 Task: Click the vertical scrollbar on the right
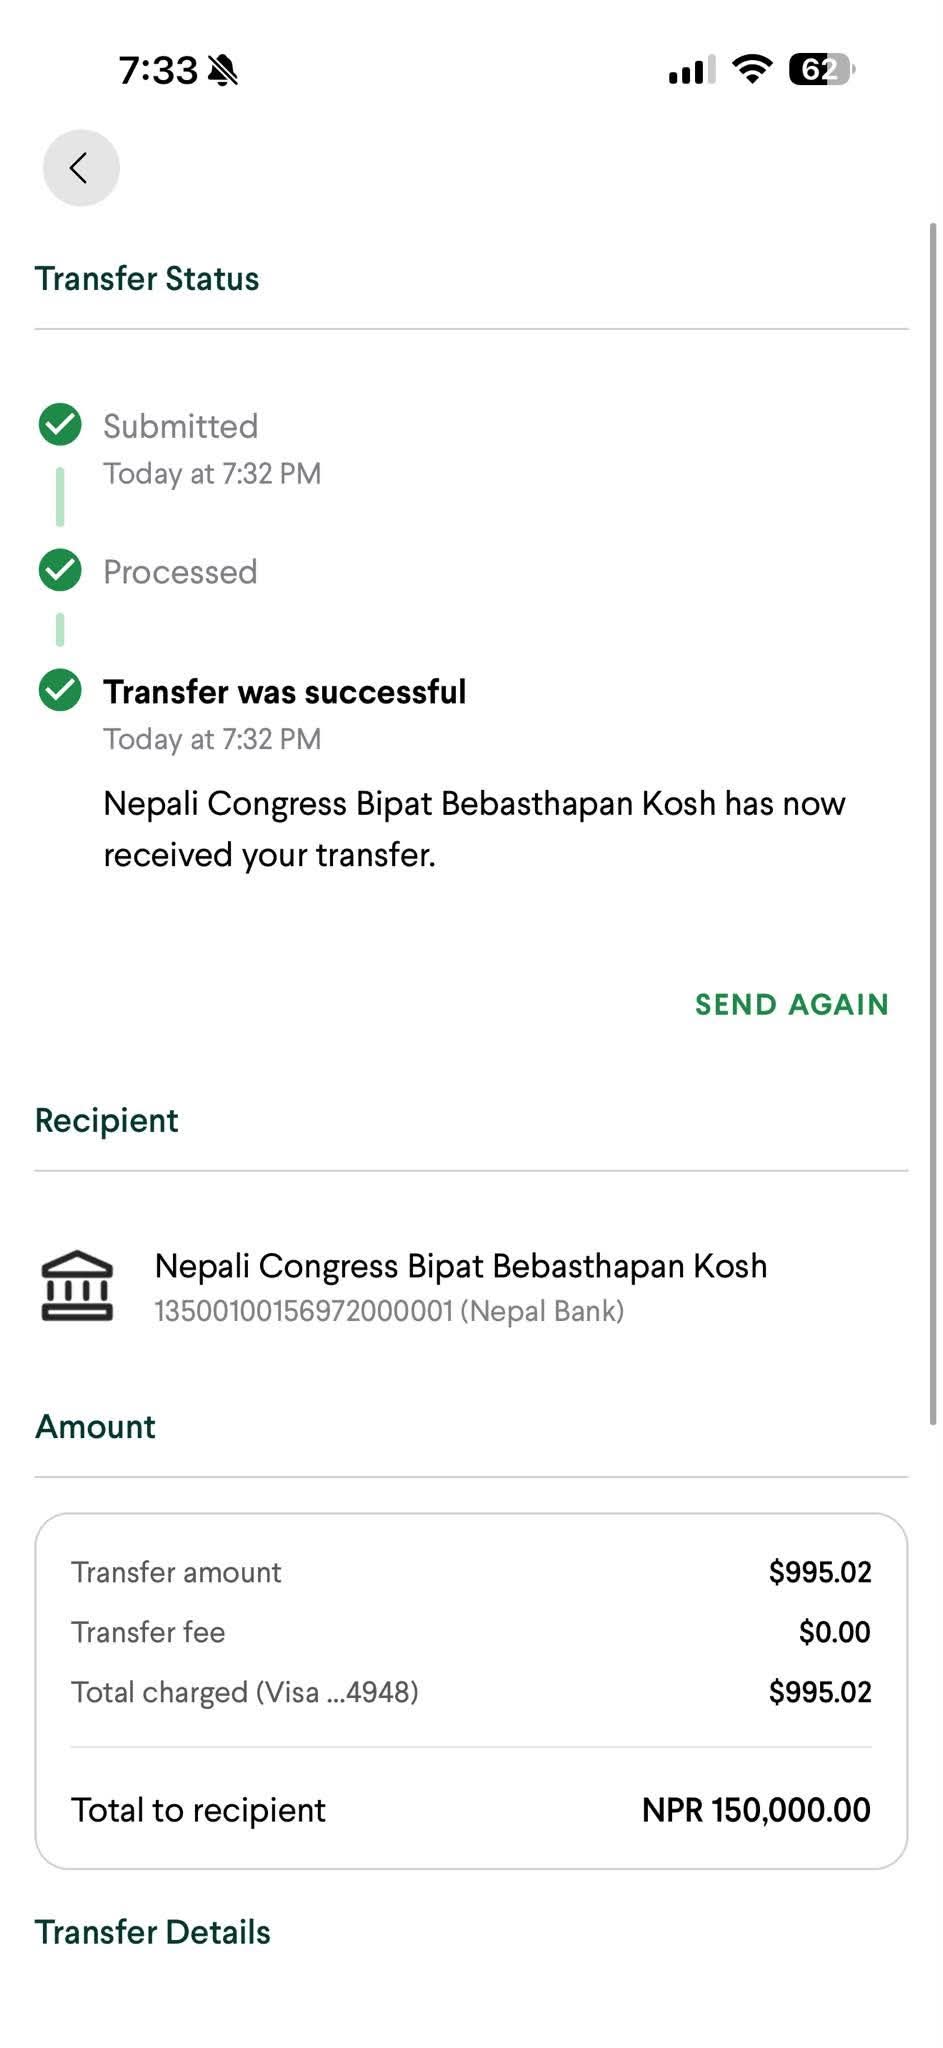pos(933,823)
